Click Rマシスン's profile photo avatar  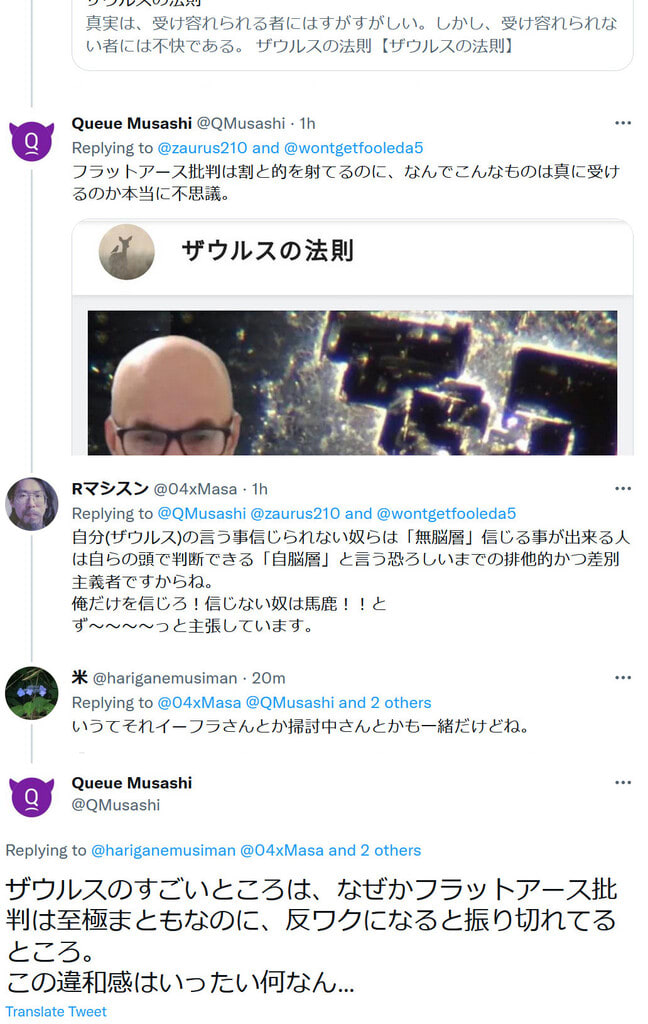pyautogui.click(x=31, y=504)
